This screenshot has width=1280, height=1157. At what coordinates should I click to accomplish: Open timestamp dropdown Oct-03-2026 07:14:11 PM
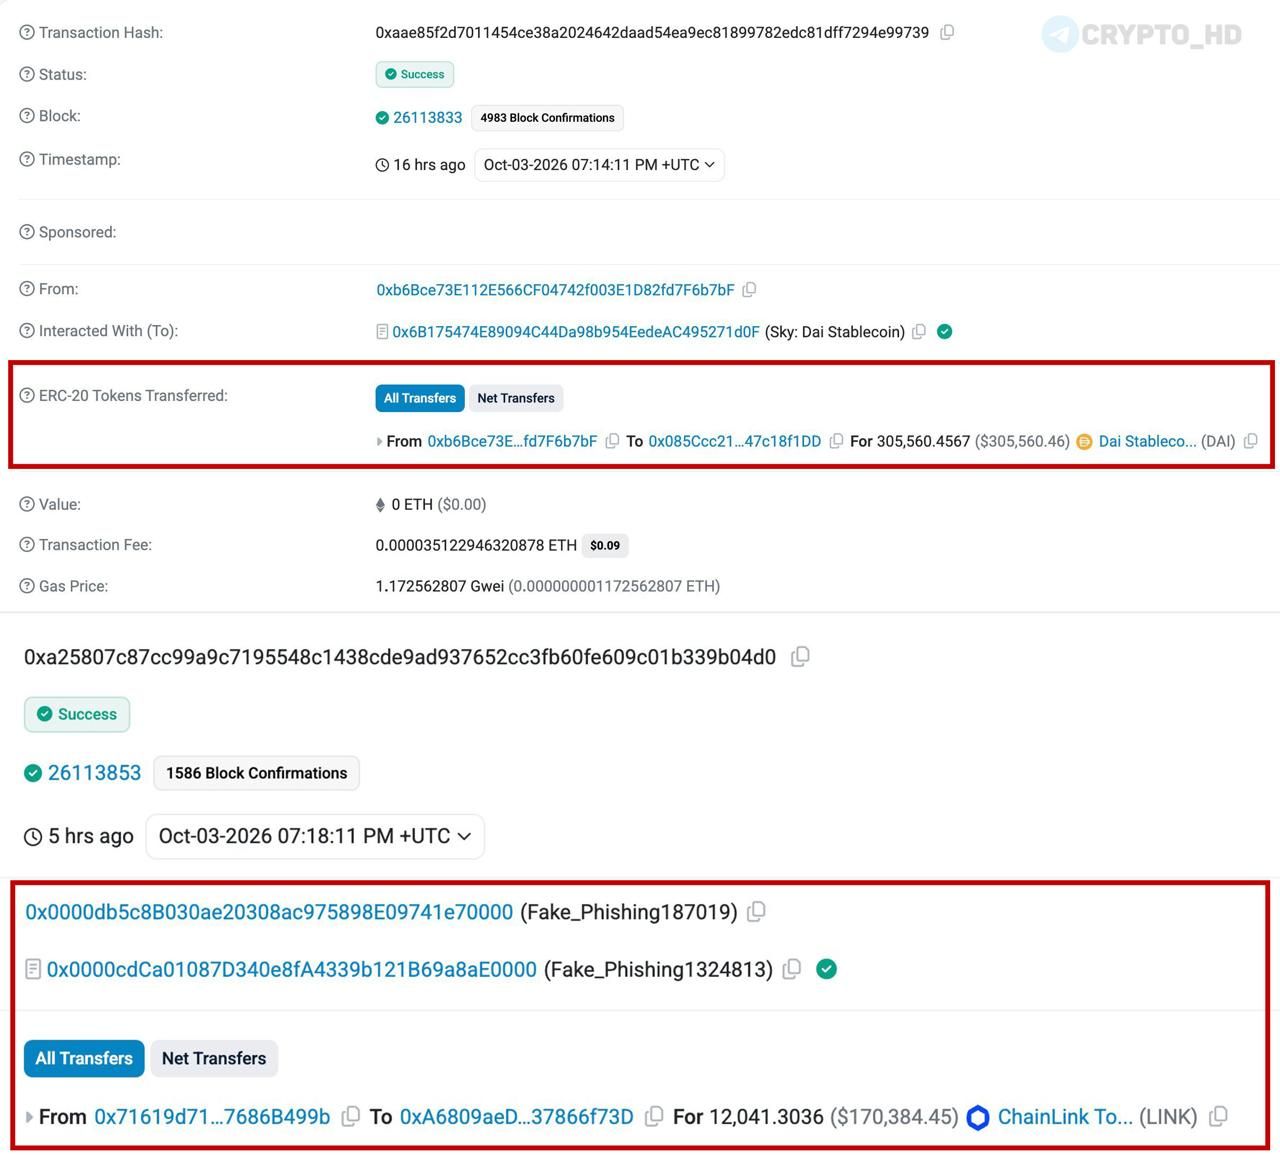coord(598,165)
